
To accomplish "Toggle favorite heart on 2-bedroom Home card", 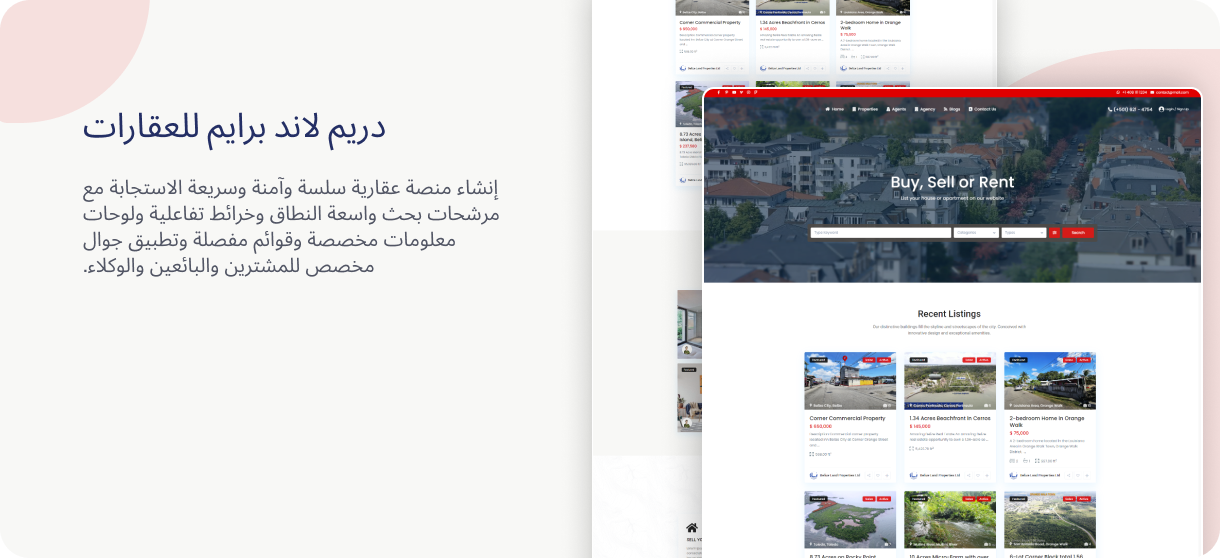I will [x=1077, y=475].
